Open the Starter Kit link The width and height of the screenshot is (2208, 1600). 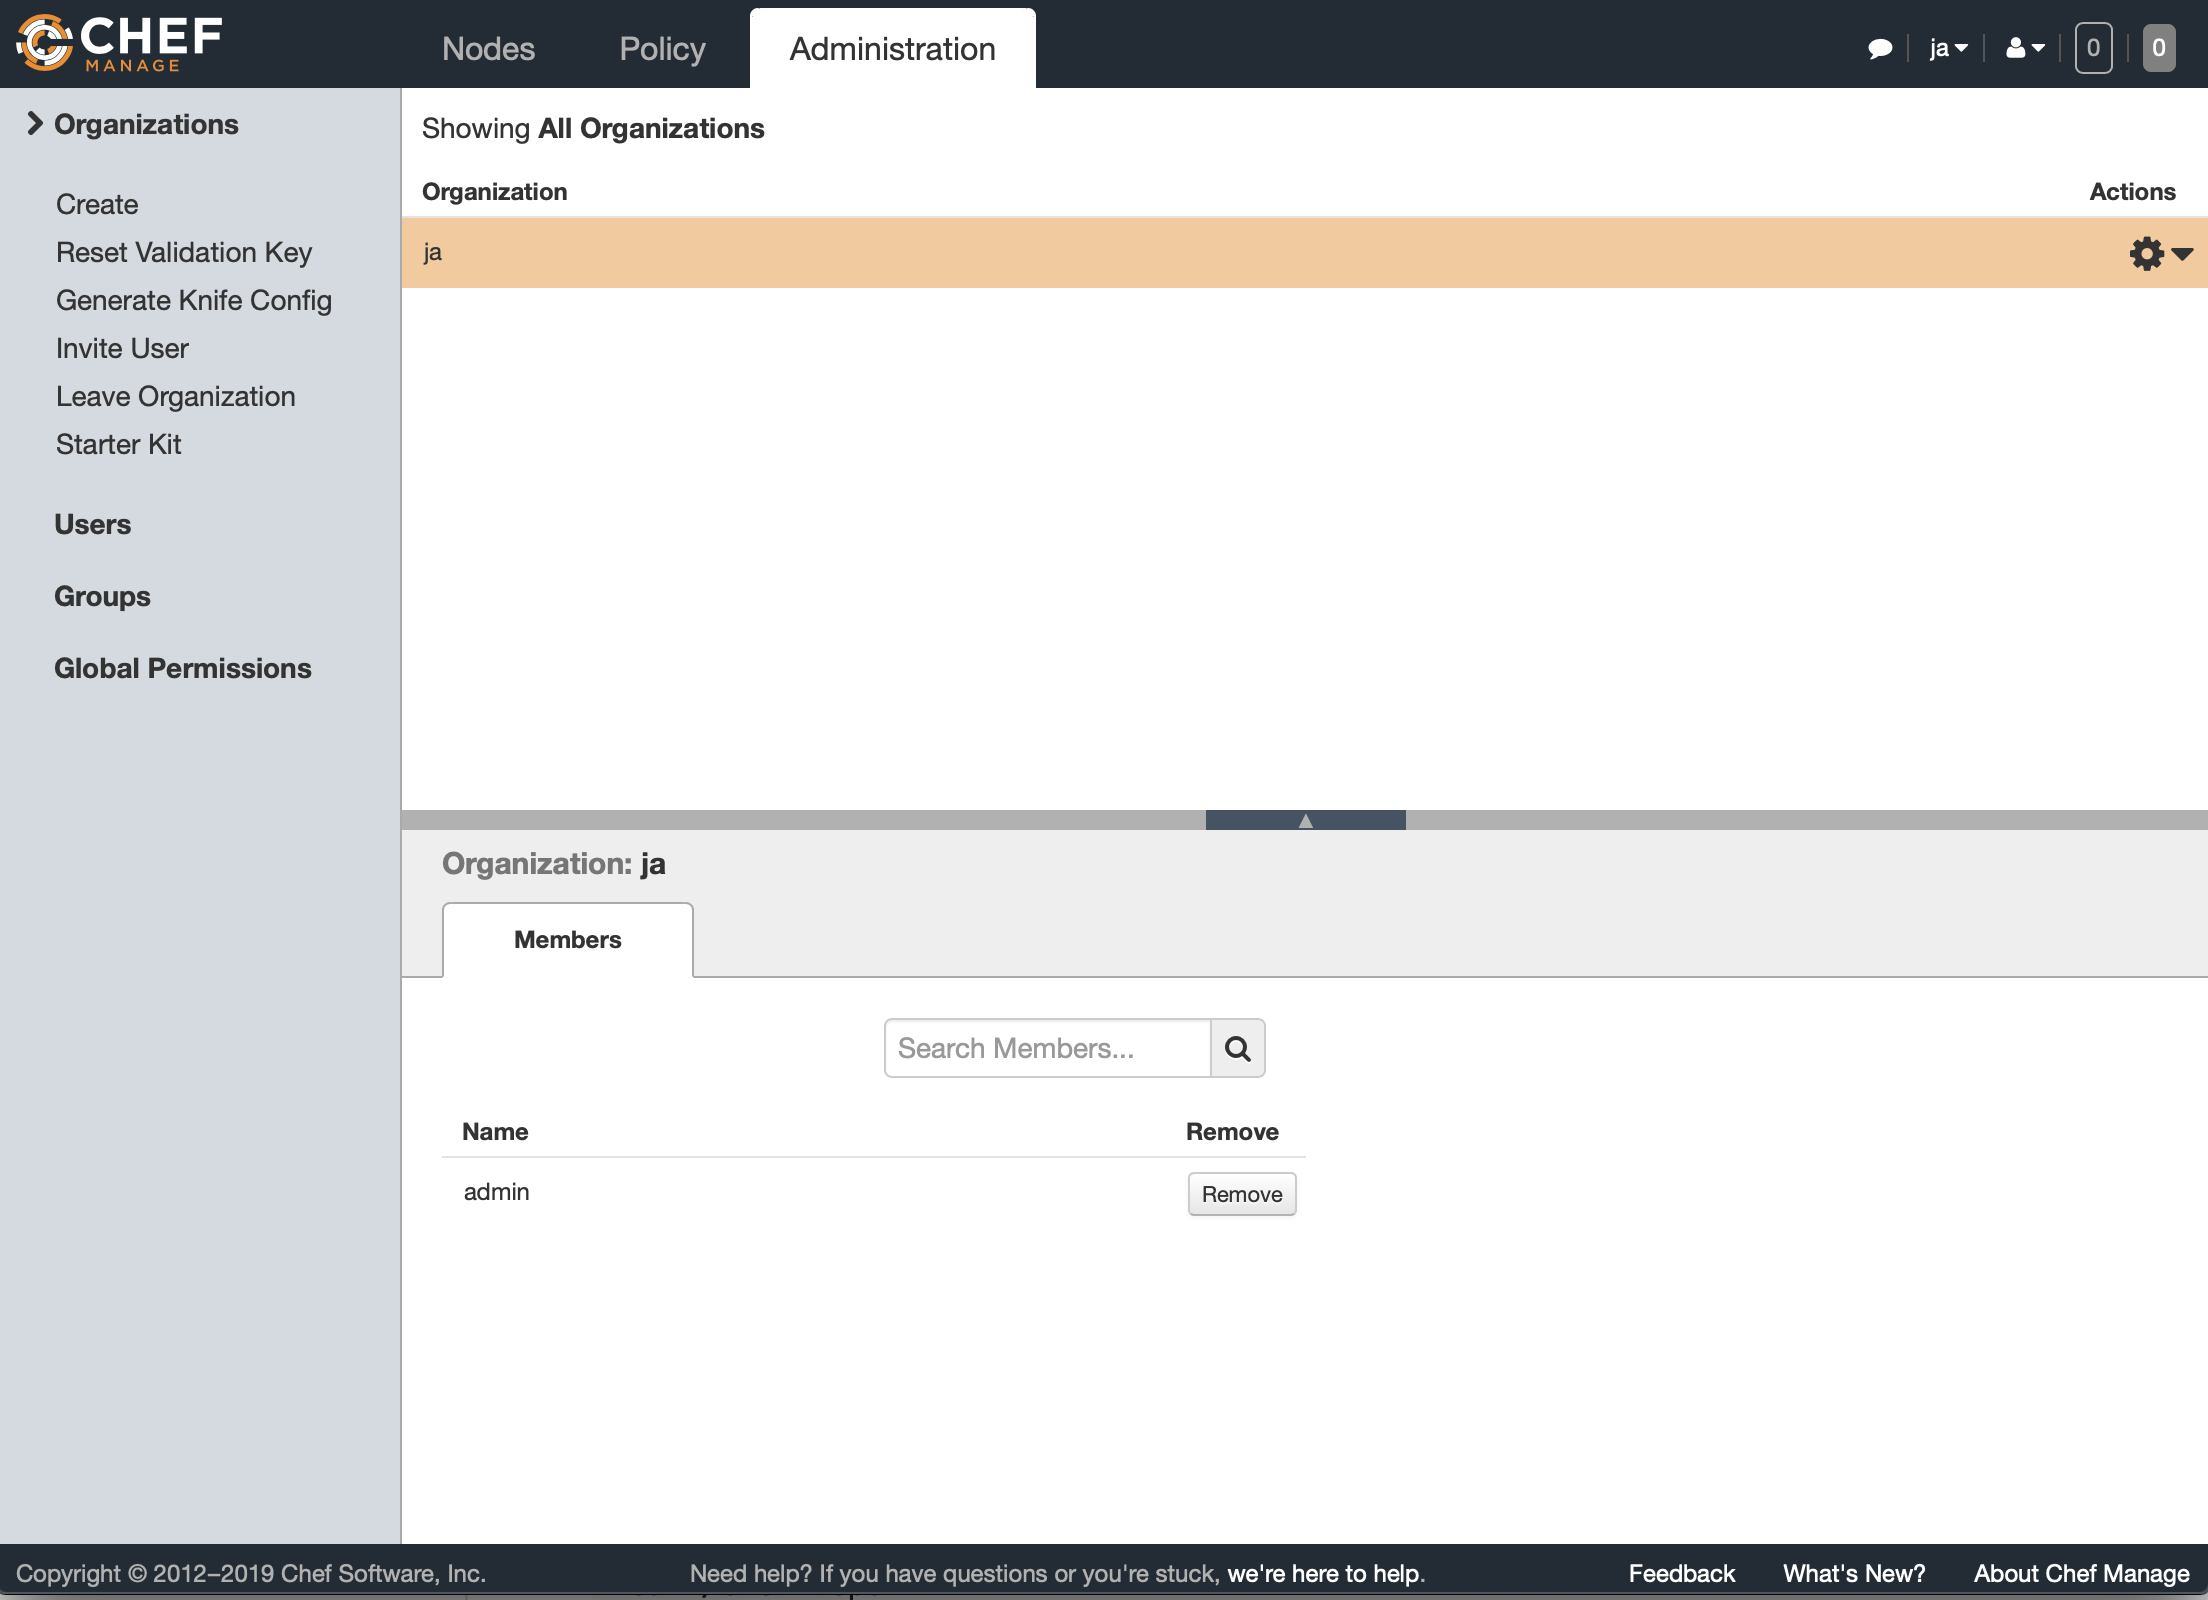point(119,444)
